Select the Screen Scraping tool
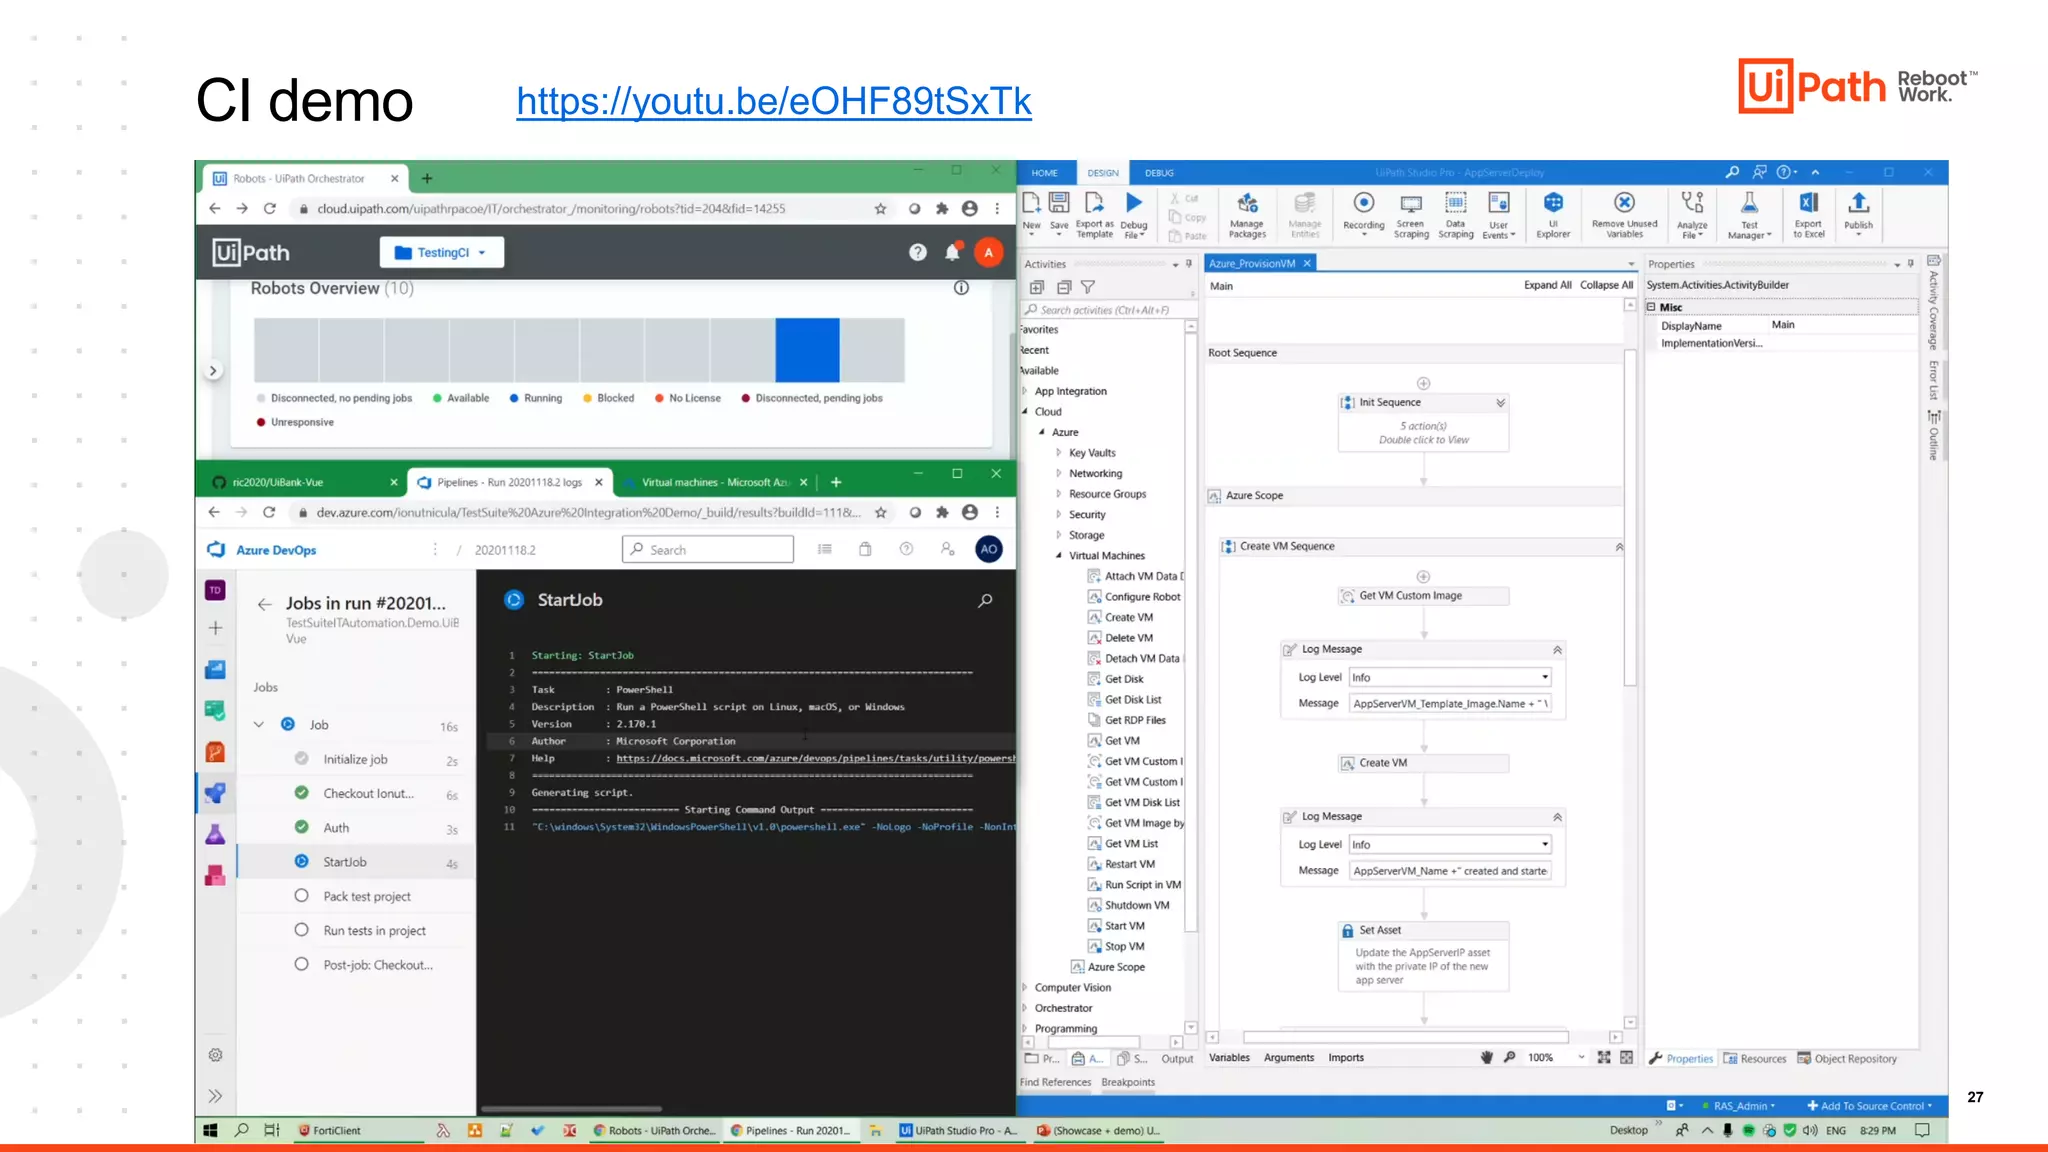The image size is (2048, 1152). point(1411,214)
